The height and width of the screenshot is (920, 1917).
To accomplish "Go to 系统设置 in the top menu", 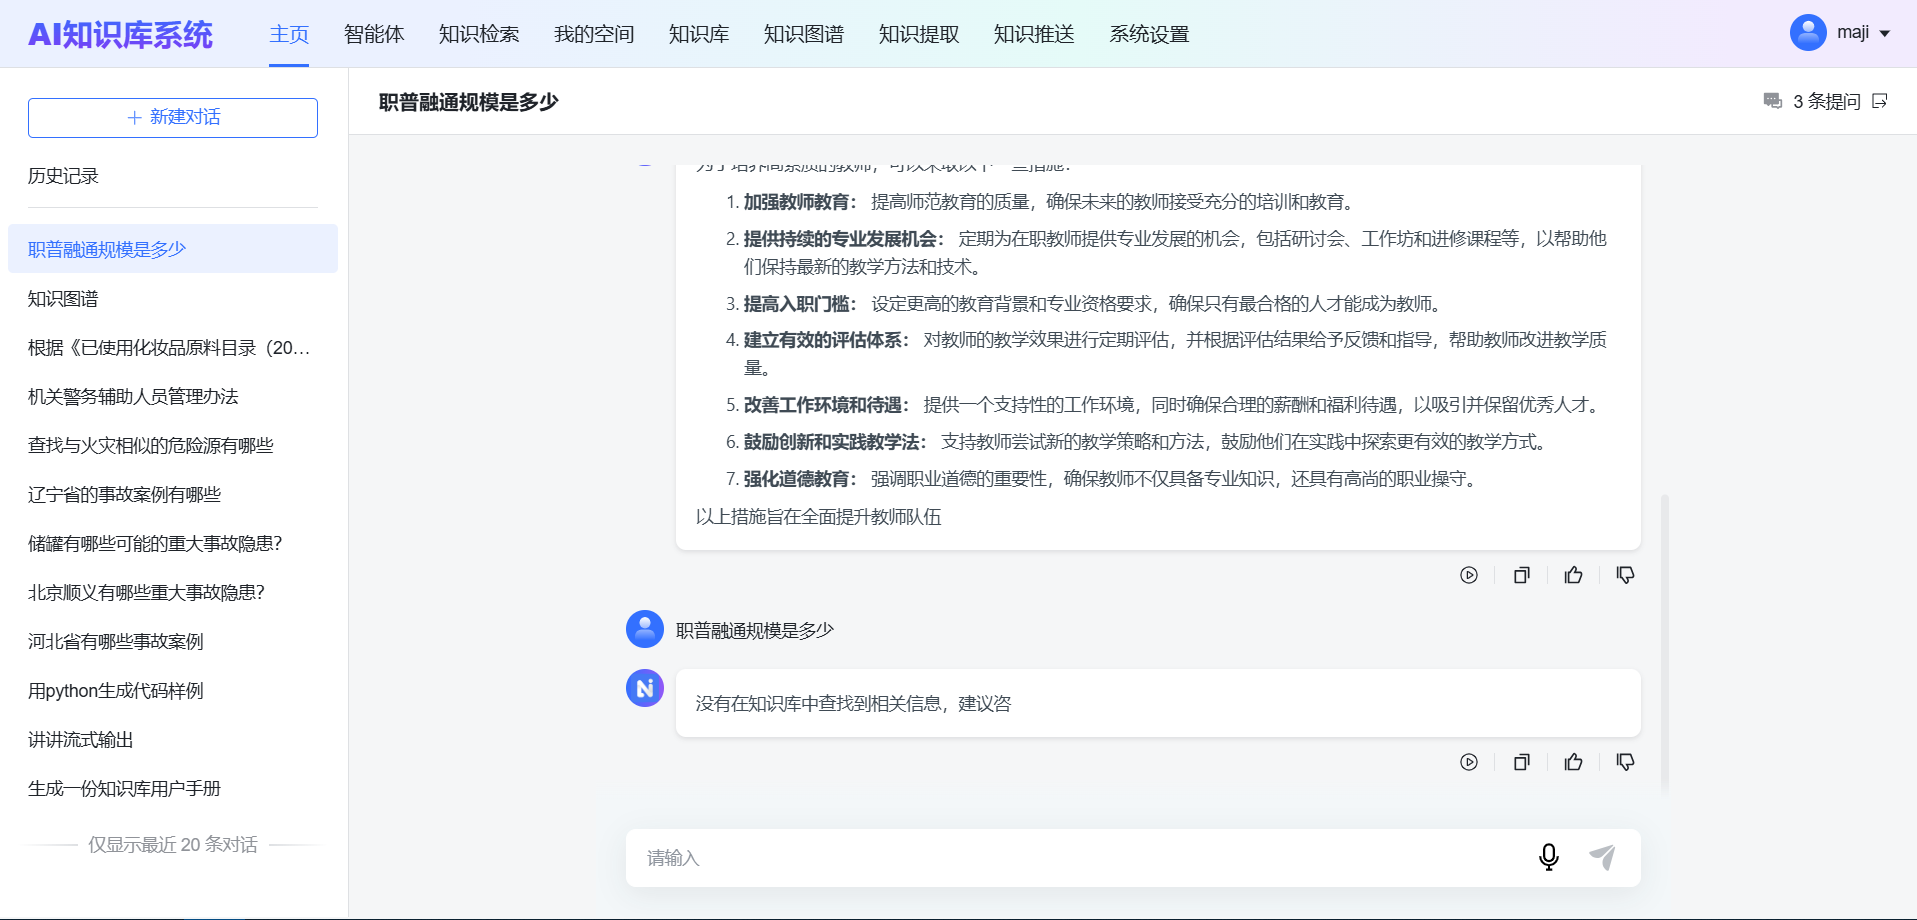I will (x=1148, y=34).
